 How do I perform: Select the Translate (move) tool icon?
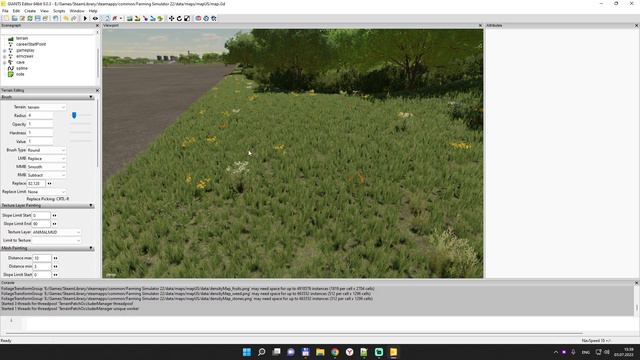pos(171,18)
